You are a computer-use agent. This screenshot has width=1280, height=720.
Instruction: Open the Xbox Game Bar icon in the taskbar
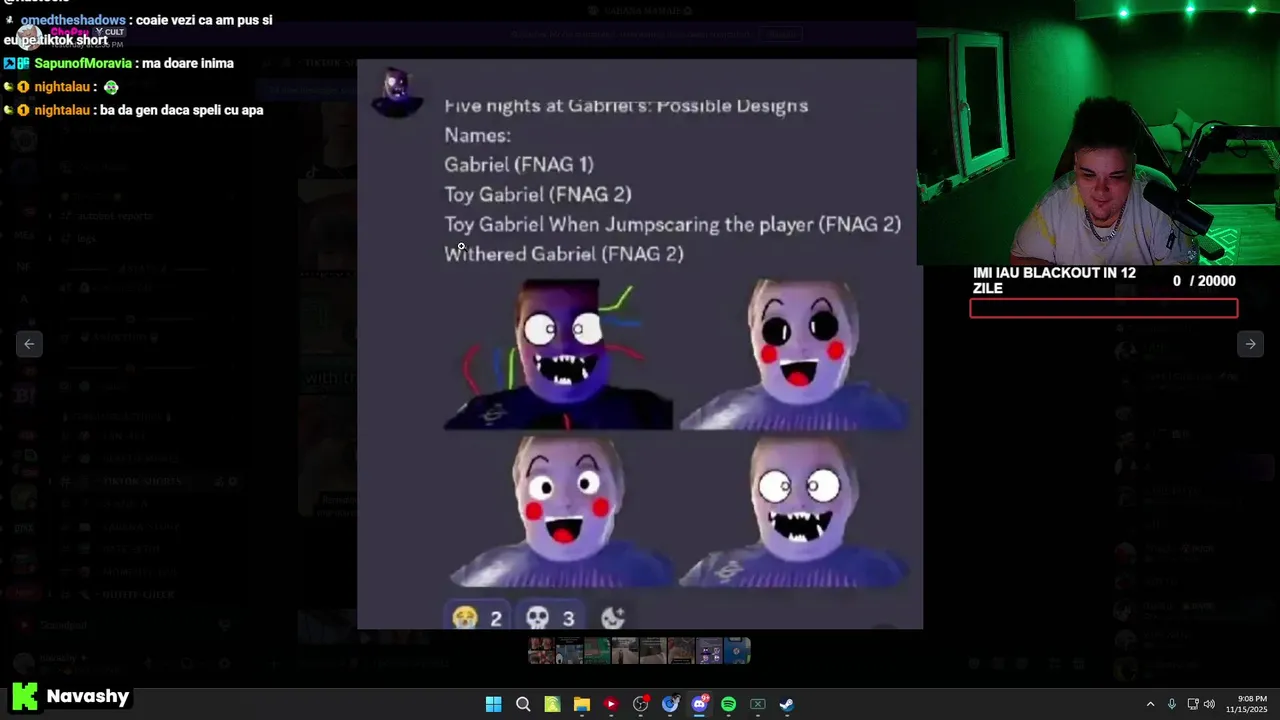tap(758, 704)
